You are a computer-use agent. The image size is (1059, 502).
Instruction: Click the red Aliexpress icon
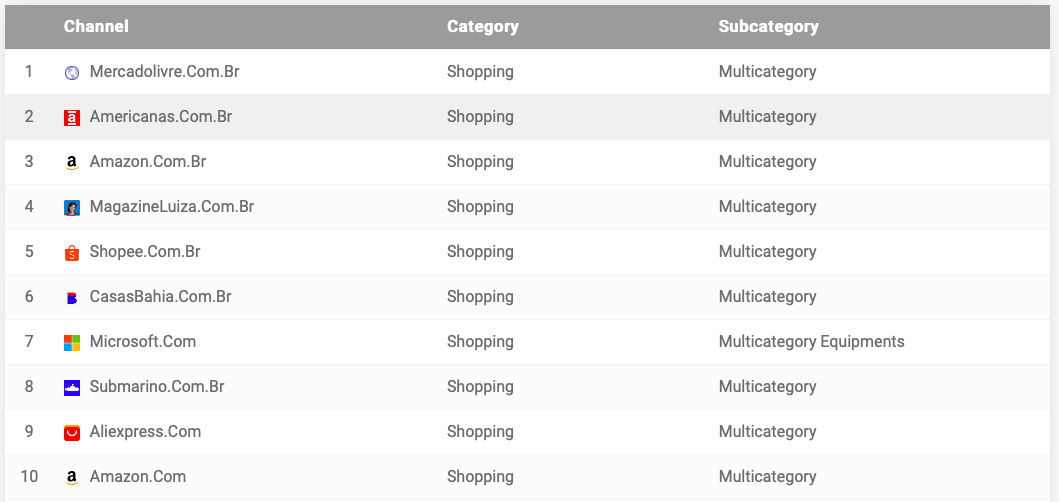coord(72,432)
